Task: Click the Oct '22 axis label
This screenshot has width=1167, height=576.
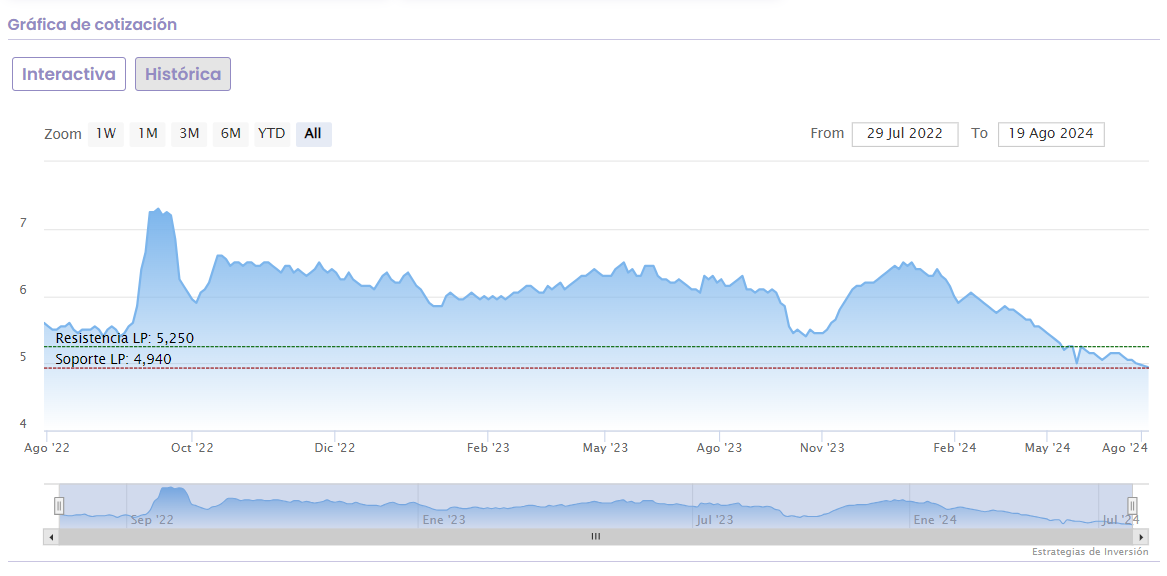Action: coord(192,448)
